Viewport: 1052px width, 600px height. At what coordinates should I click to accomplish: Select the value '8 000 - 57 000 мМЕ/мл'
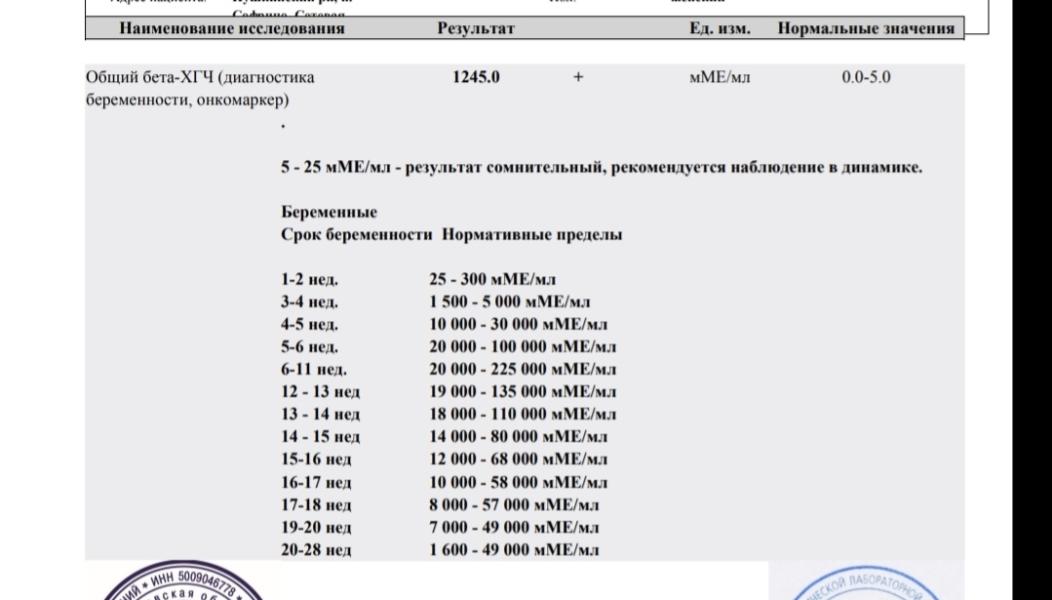(x=514, y=505)
